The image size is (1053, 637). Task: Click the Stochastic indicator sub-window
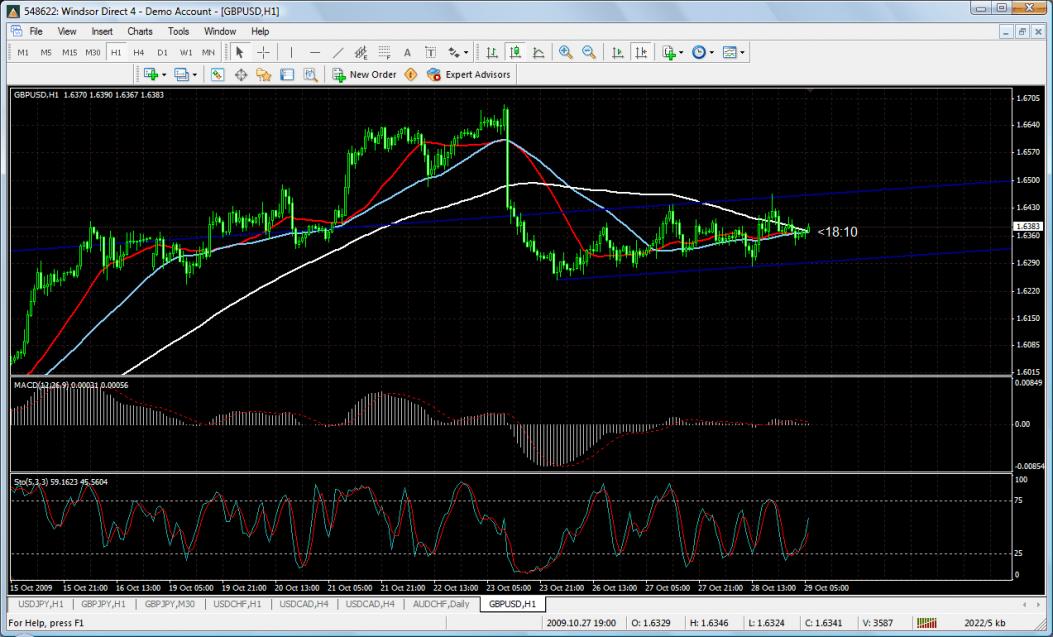click(500, 530)
